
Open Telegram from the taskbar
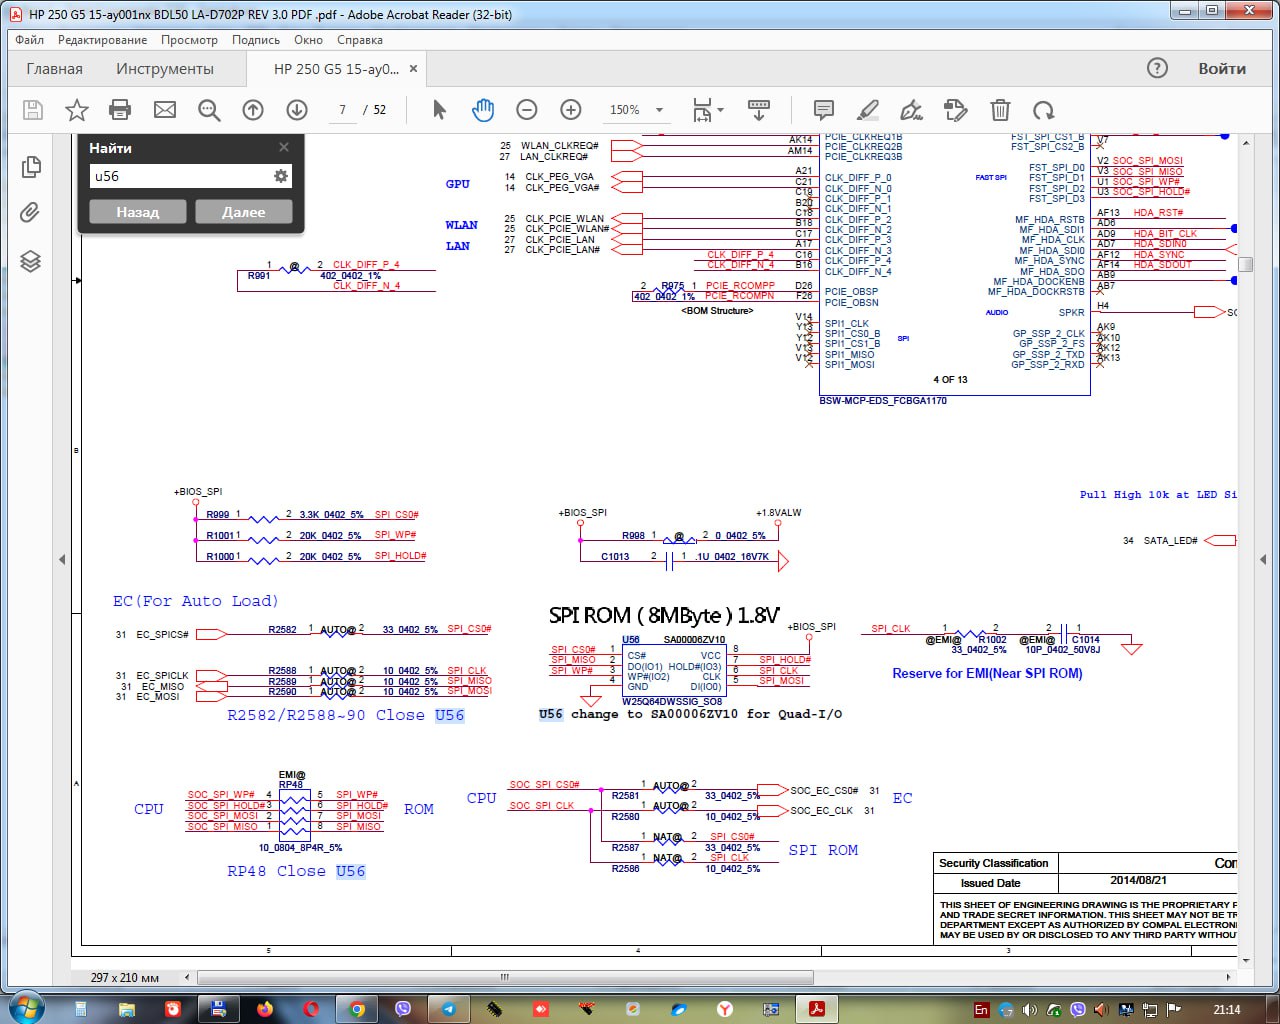pos(449,1009)
